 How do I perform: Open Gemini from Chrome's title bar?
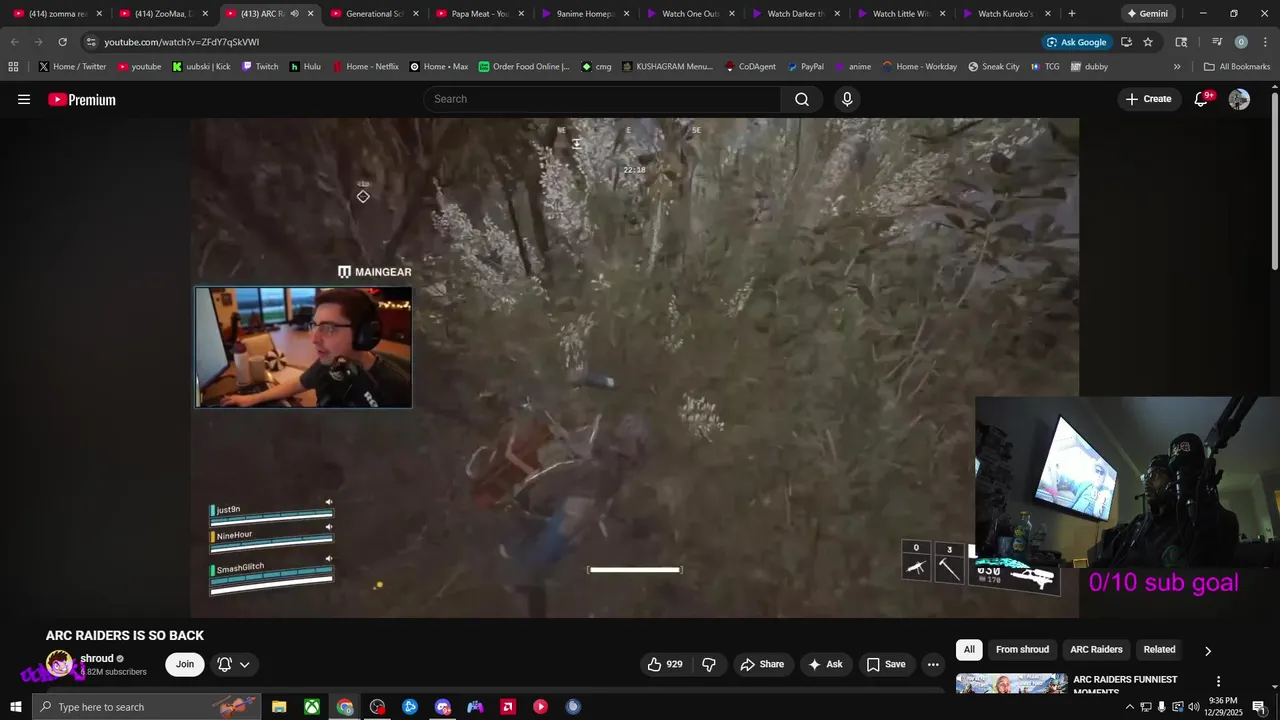click(x=1147, y=14)
